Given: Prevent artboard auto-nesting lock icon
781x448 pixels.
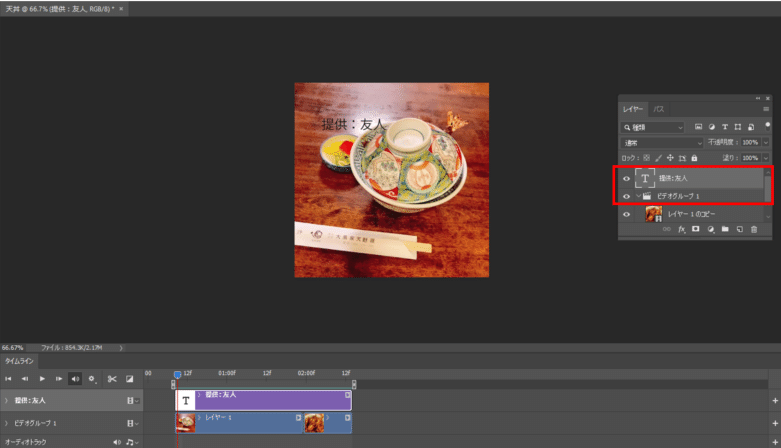Looking at the screenshot, I should 682,158.
